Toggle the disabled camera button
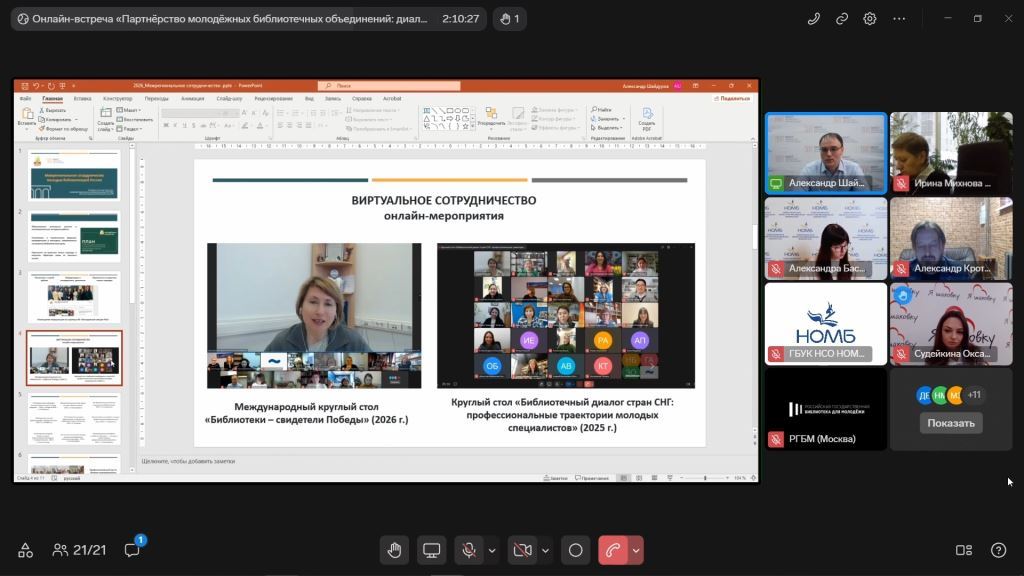Image resolution: width=1024 pixels, height=576 pixels. pos(522,551)
